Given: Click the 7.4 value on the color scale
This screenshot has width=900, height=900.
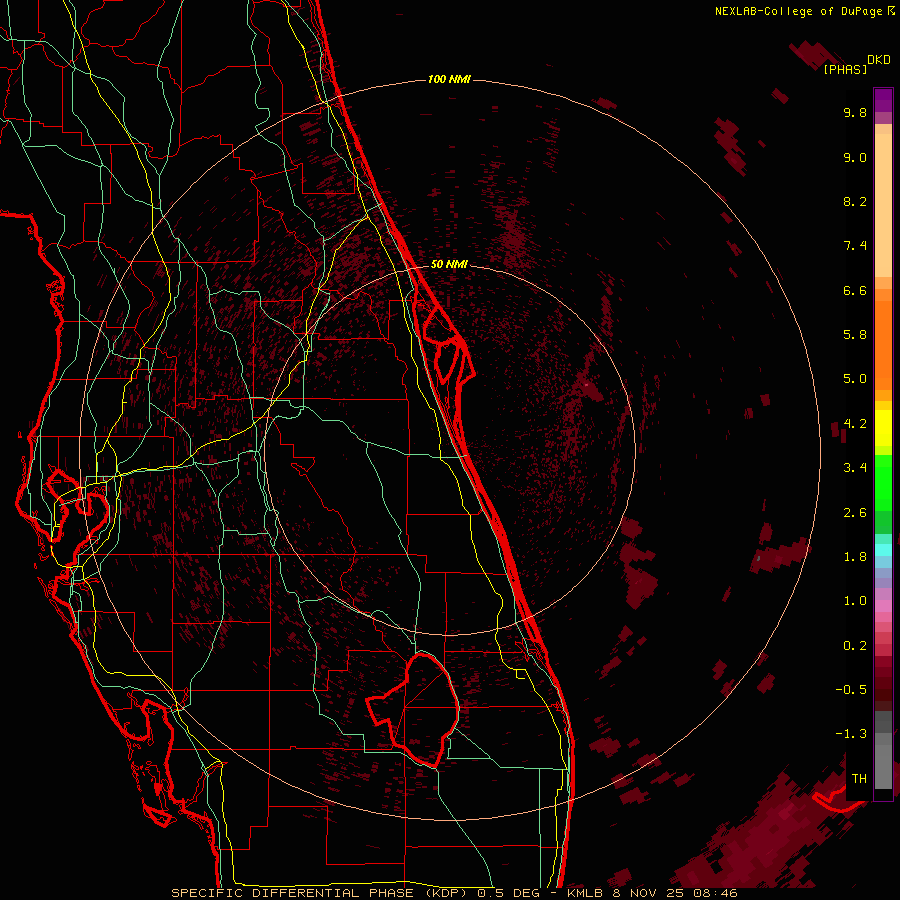Looking at the screenshot, I should 855,246.
